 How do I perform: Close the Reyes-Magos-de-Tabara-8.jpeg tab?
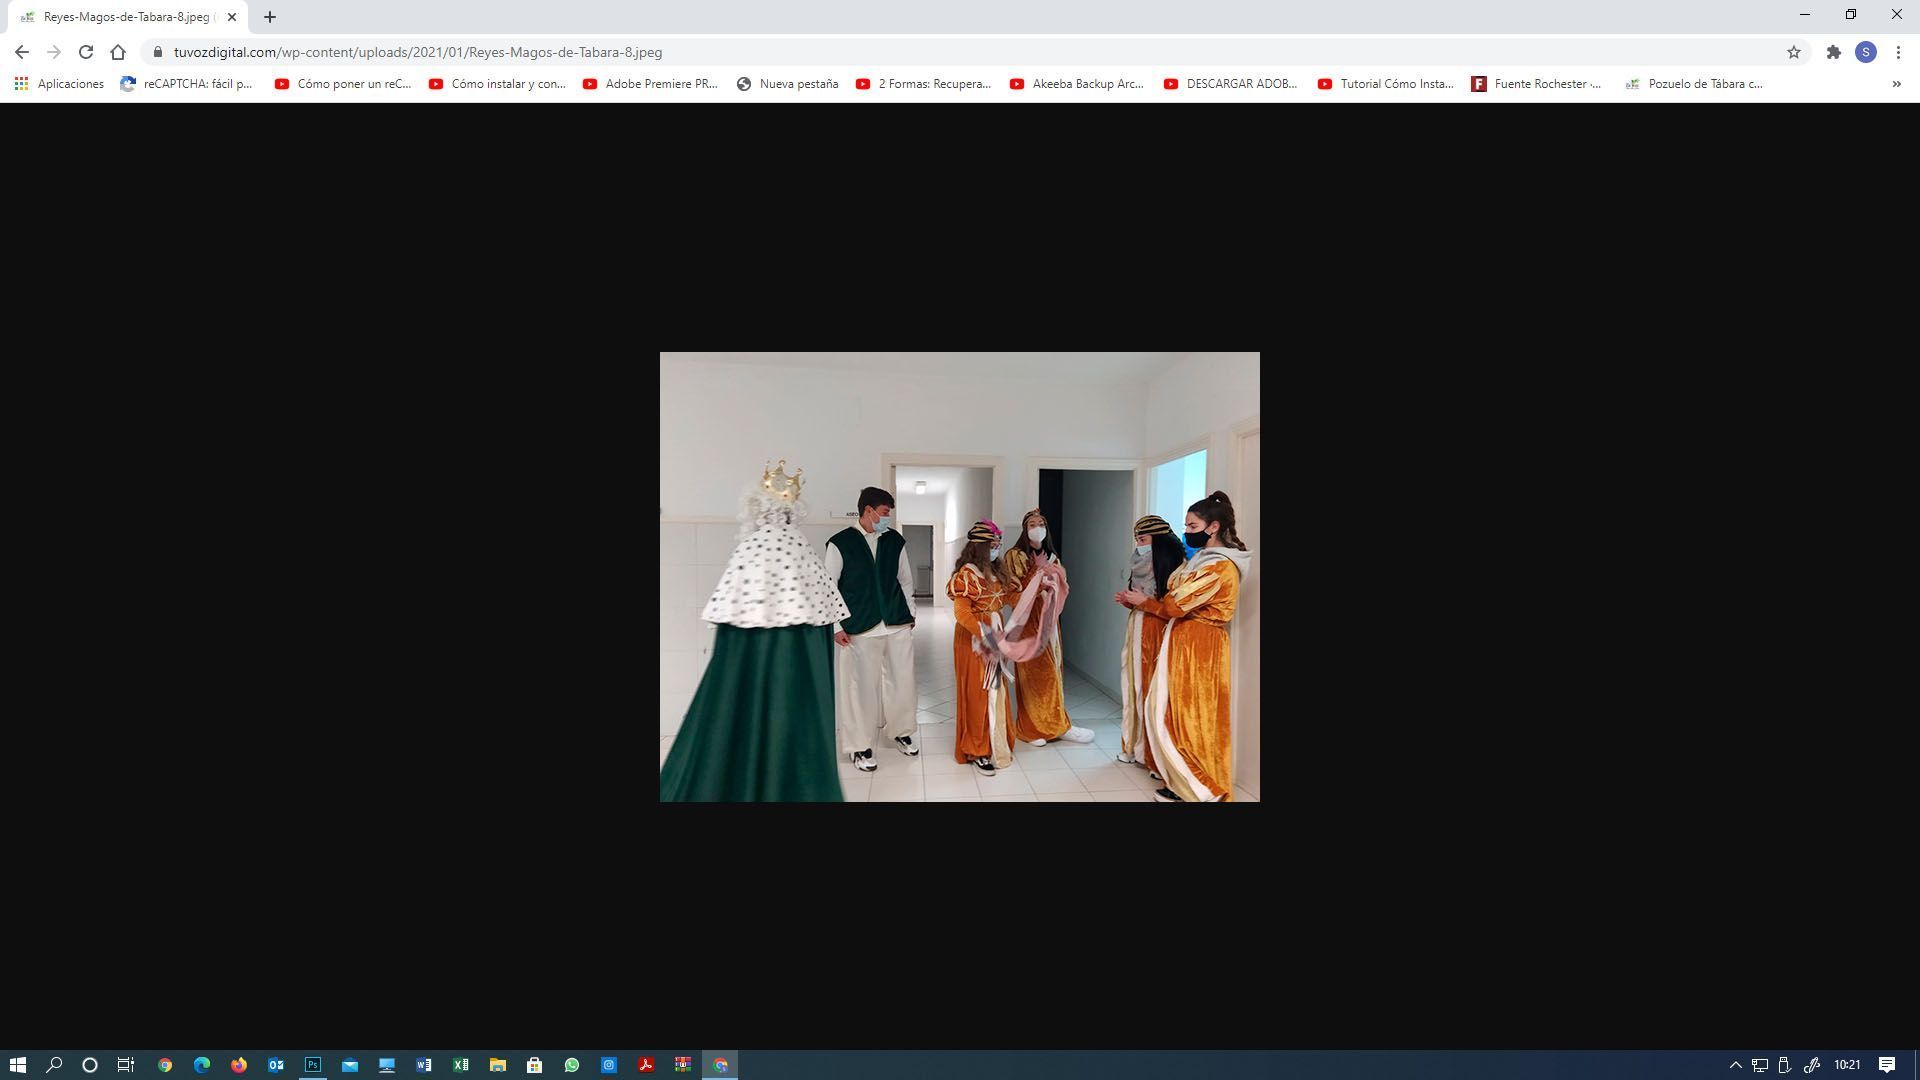pos(232,17)
